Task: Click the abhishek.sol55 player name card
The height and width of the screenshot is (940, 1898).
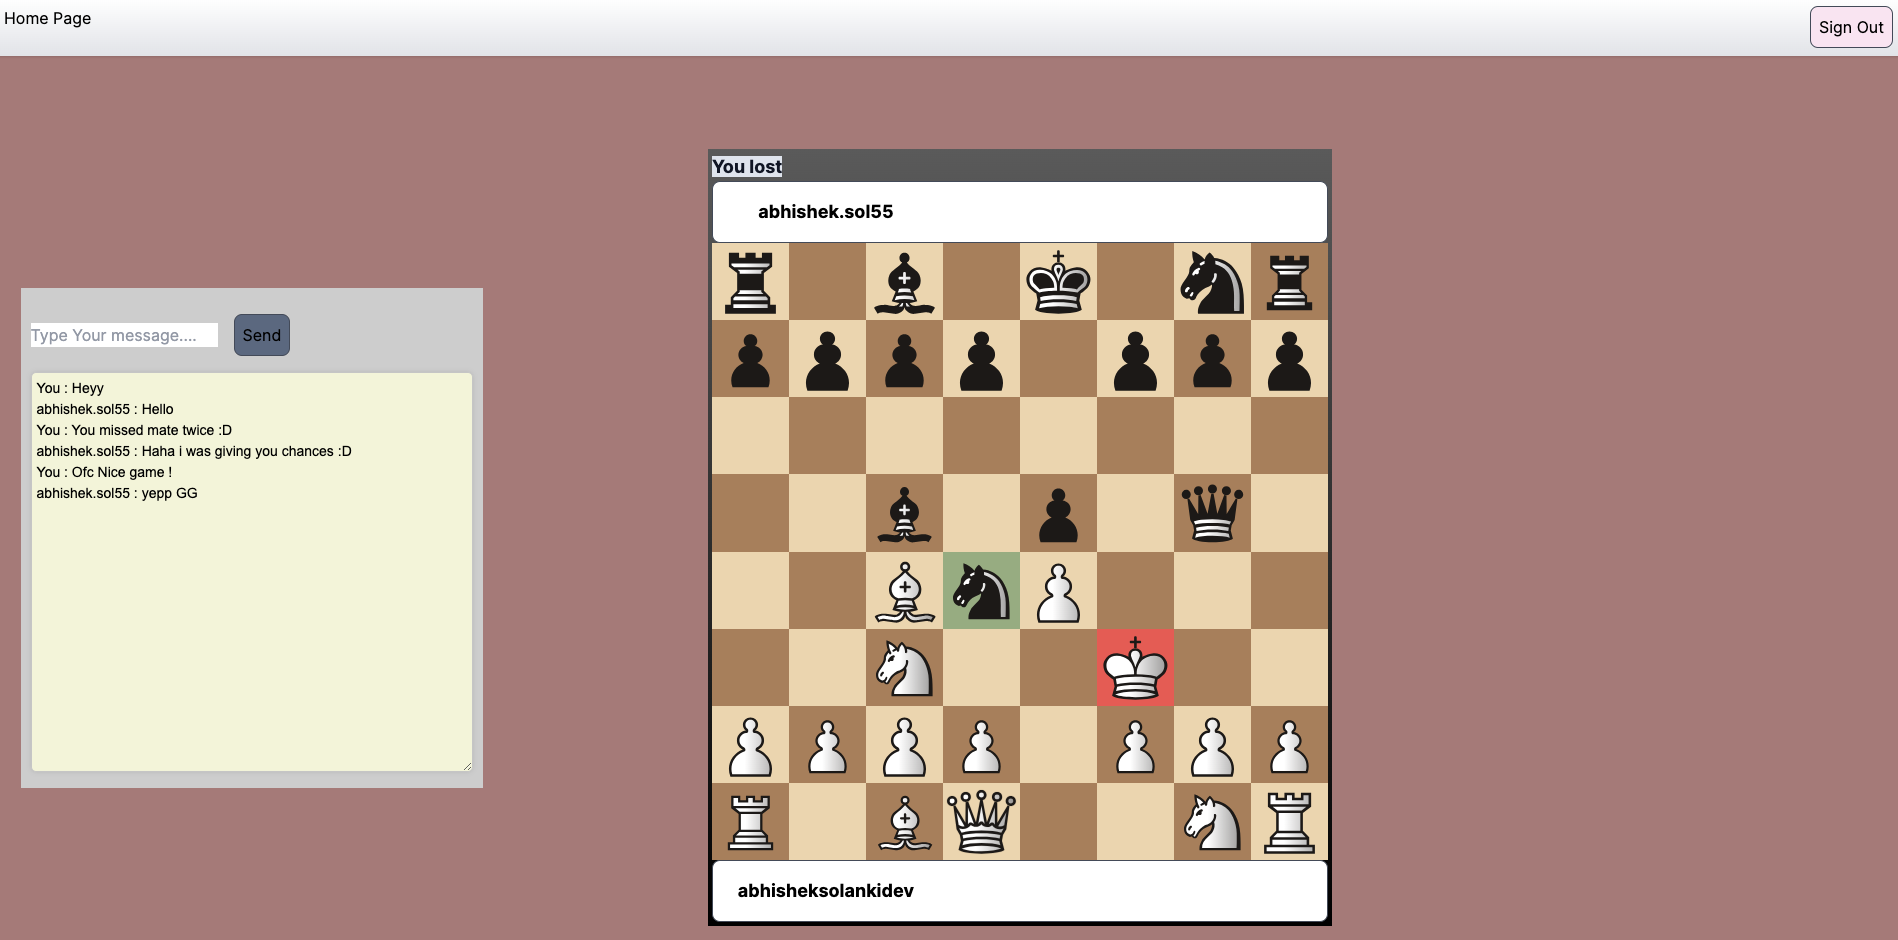Action: click(x=1019, y=212)
